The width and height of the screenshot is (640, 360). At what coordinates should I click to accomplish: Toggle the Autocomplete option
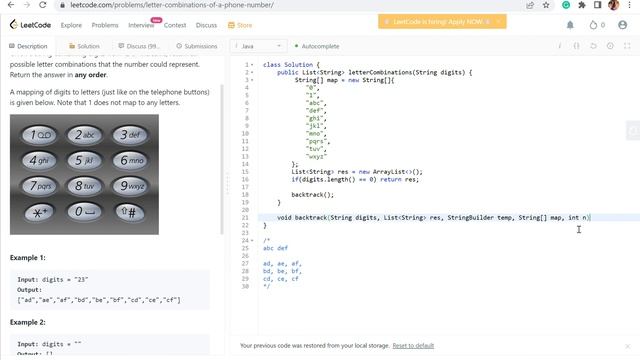coord(317,46)
